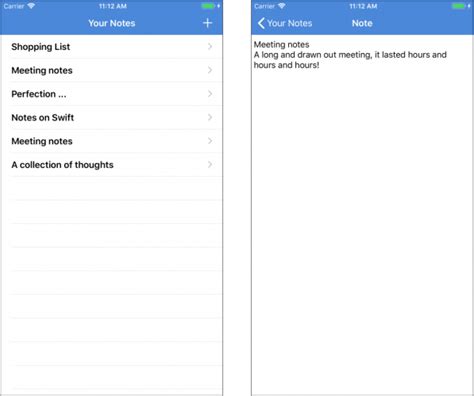This screenshot has height=396, width=474.
Task: Open the Shopping List chevron
Action: (x=210, y=47)
